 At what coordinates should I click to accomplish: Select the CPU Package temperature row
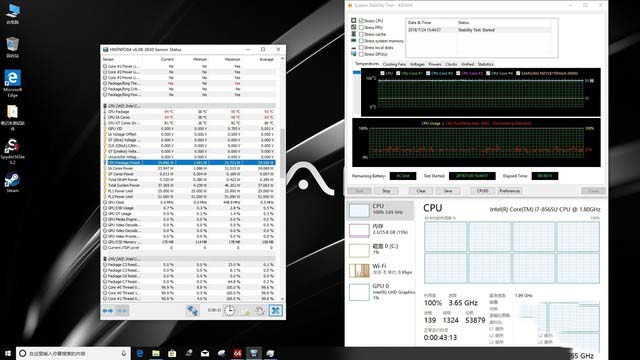[189, 111]
